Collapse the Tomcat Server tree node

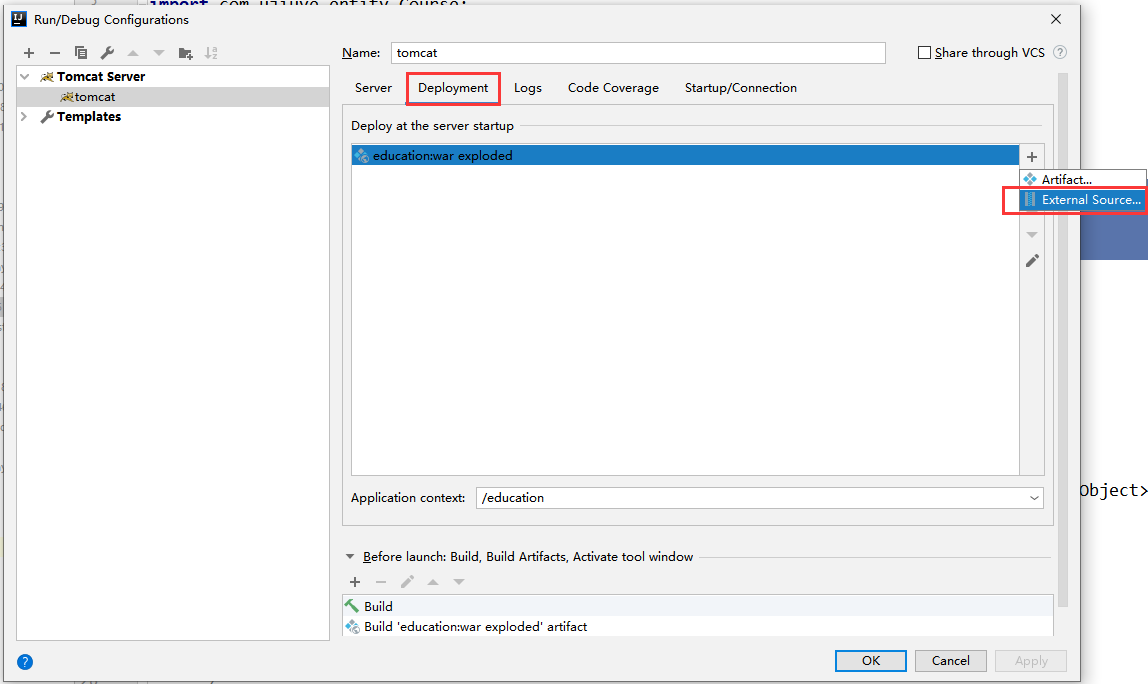pyautogui.click(x=25, y=76)
